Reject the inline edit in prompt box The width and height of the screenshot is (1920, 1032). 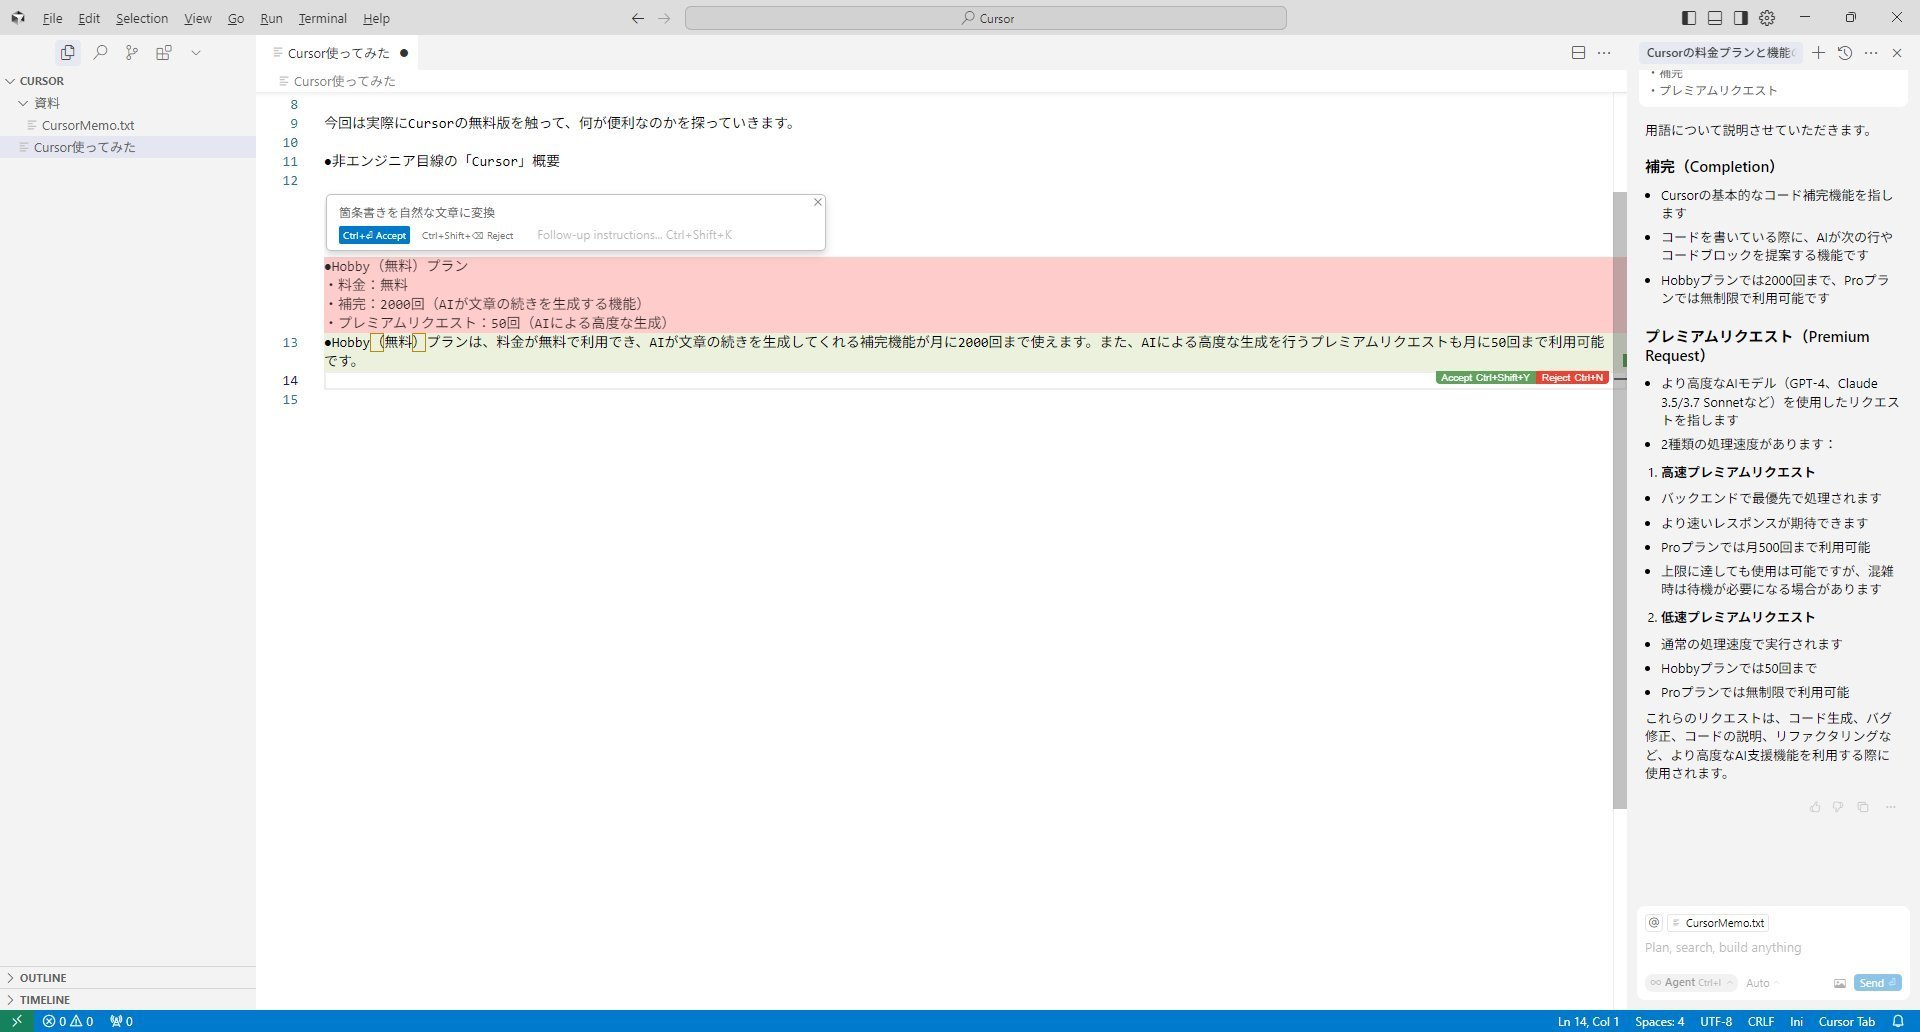467,235
